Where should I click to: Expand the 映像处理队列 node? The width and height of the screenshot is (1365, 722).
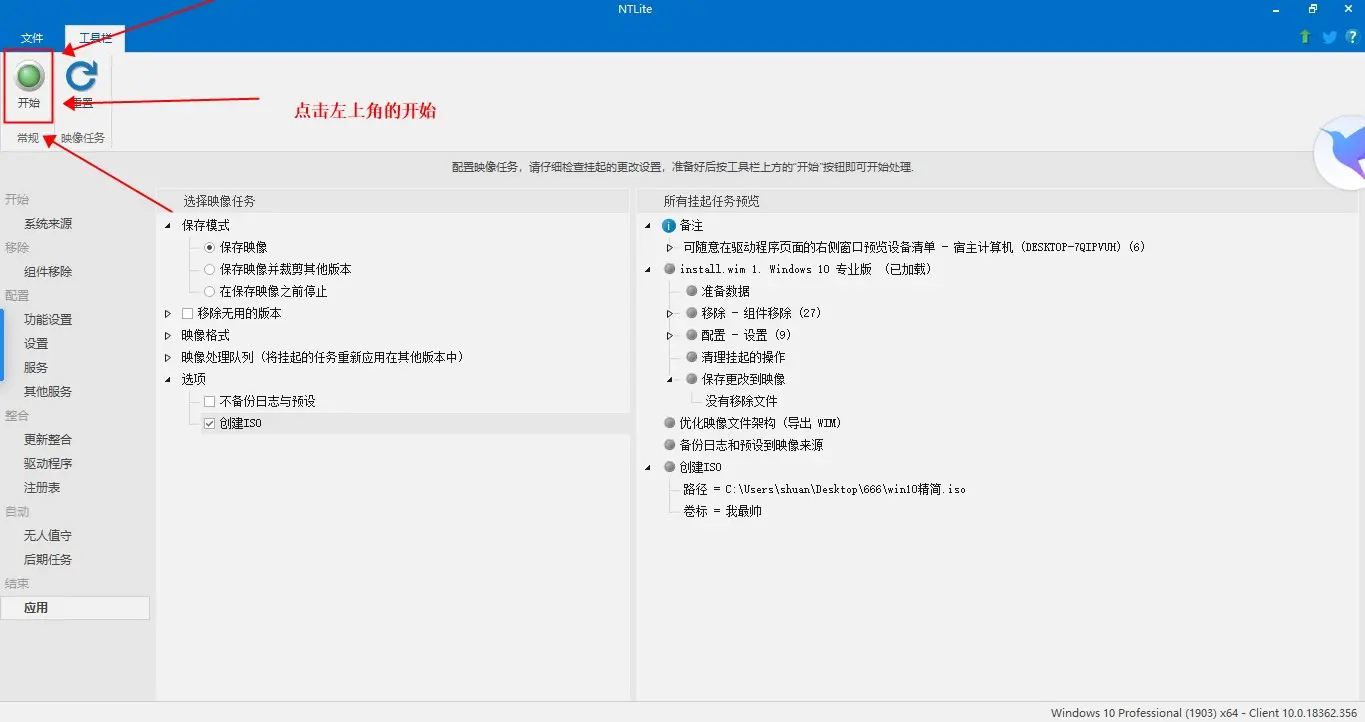click(x=168, y=357)
